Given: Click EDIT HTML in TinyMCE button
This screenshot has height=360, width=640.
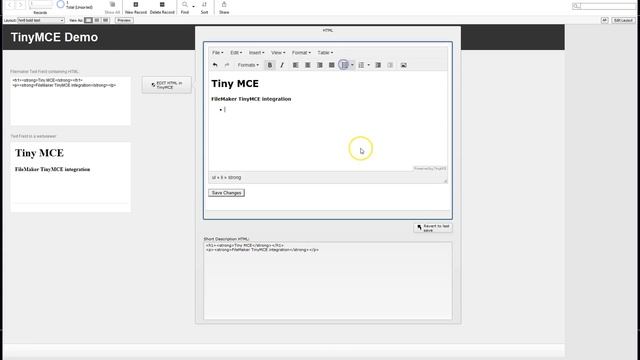Looking at the screenshot, I should [x=167, y=85].
